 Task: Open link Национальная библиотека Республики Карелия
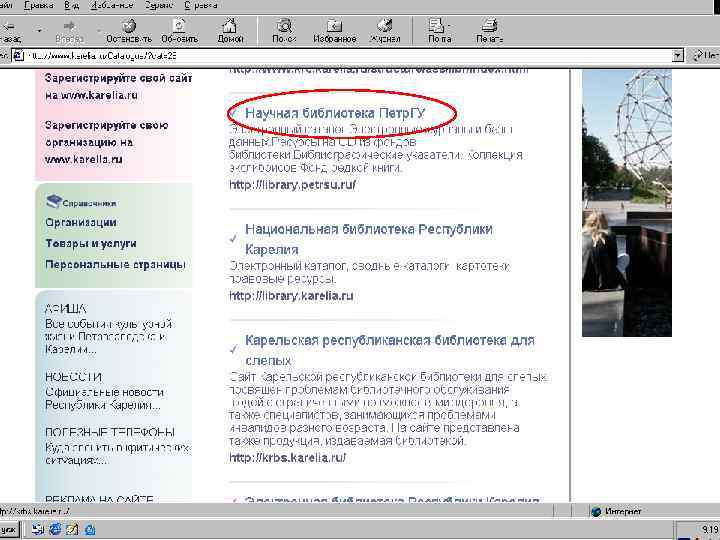(369, 239)
